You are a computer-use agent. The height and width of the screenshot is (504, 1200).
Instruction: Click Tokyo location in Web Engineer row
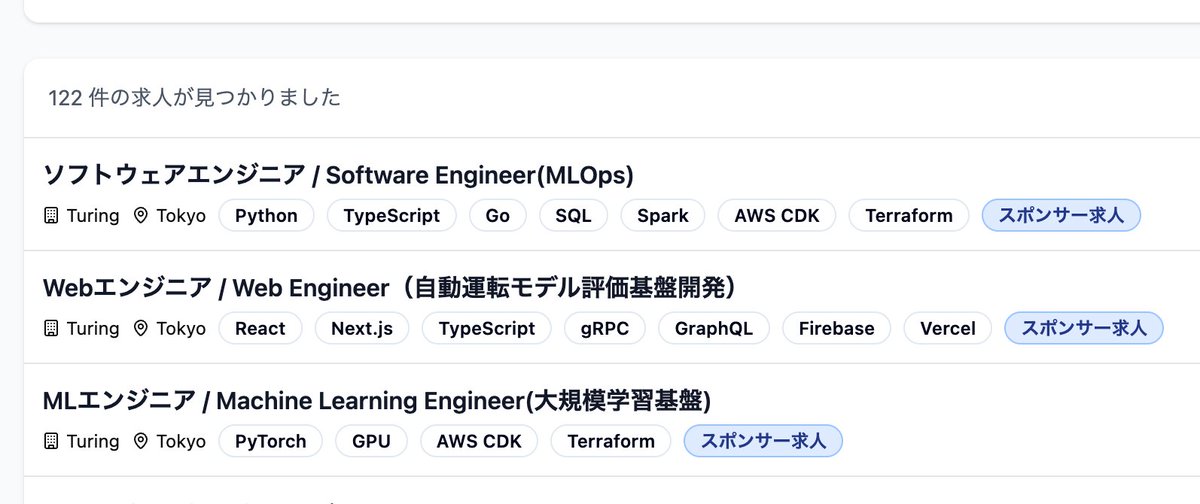pos(181,328)
